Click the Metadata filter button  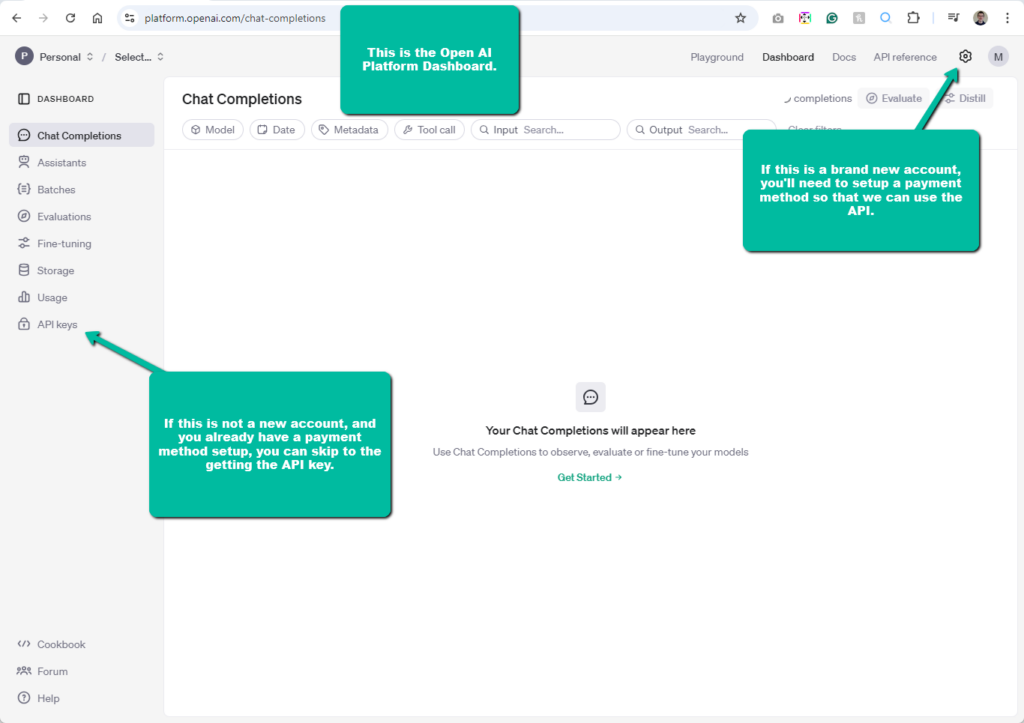(x=349, y=130)
